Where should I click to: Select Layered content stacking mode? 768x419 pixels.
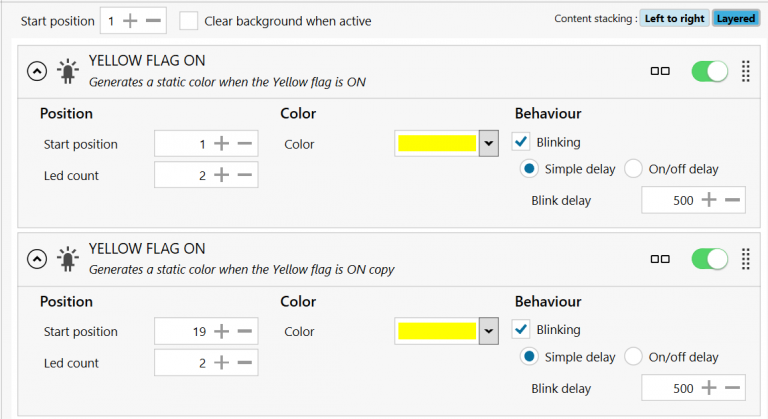click(x=735, y=18)
